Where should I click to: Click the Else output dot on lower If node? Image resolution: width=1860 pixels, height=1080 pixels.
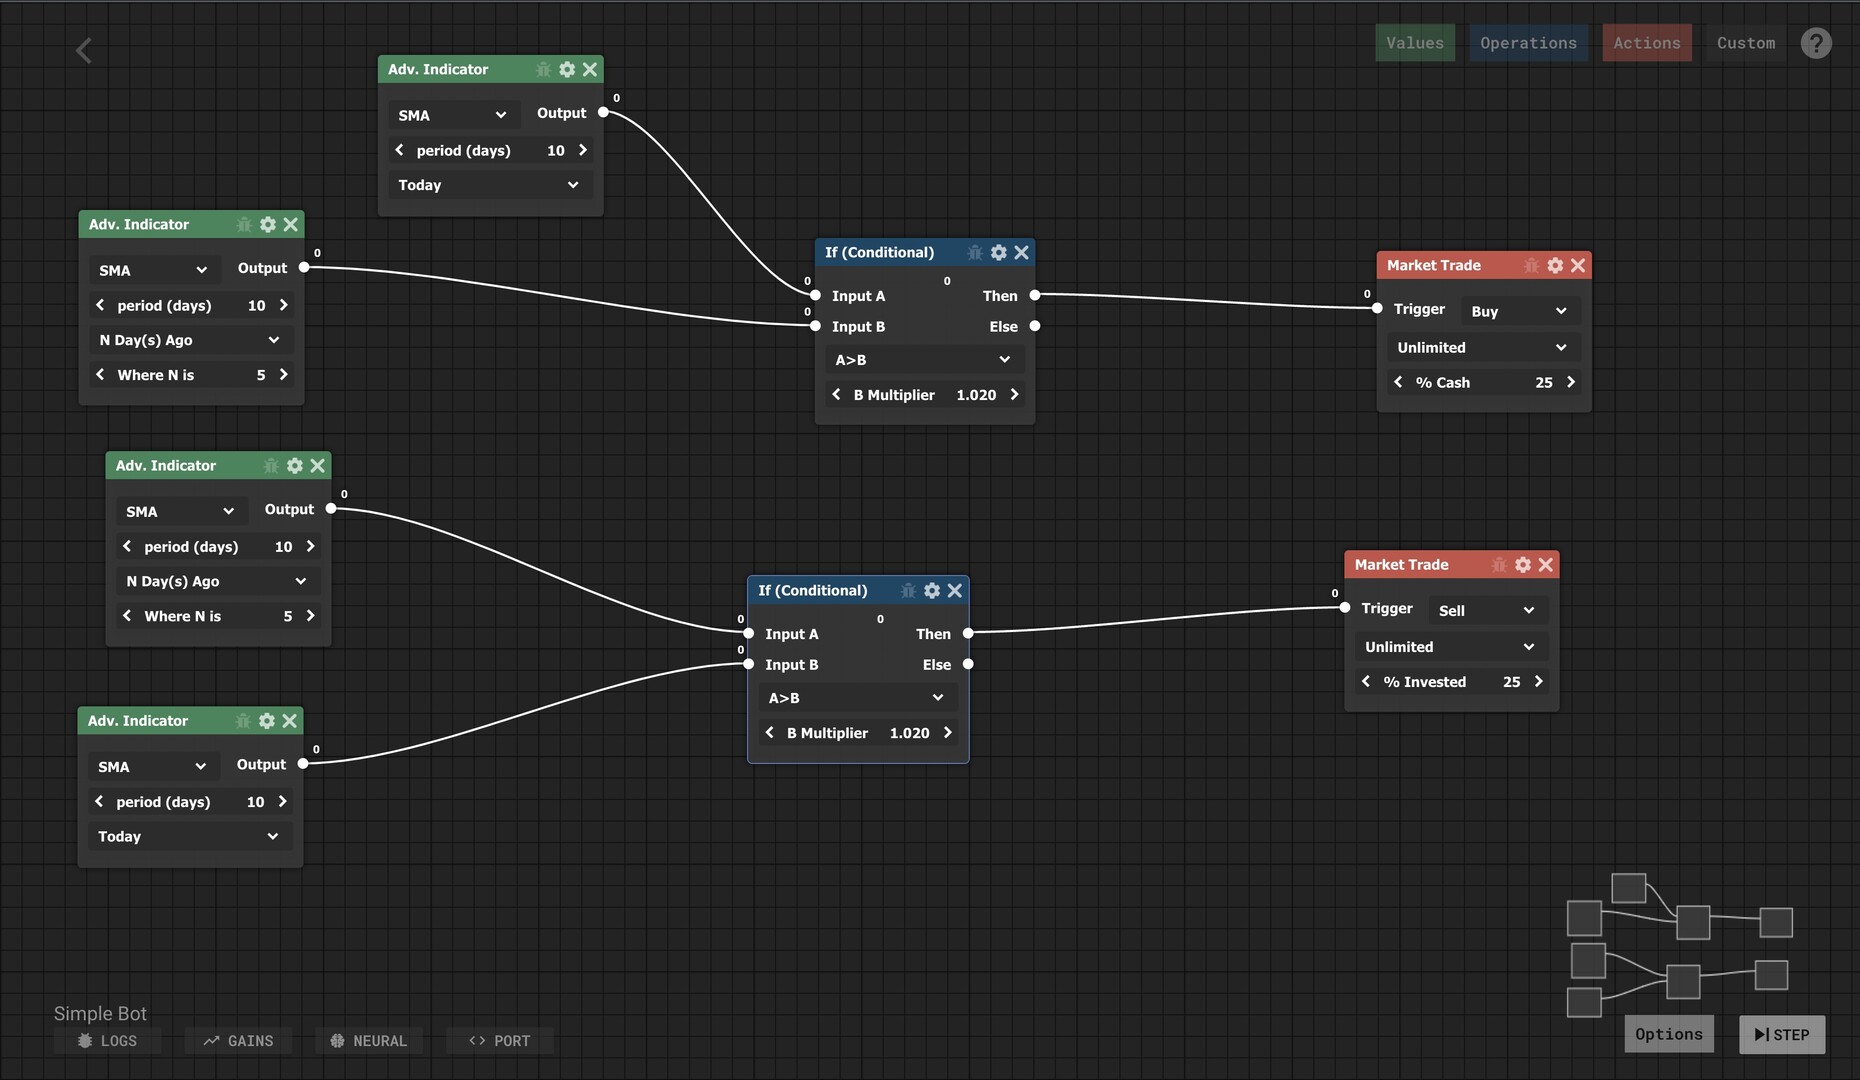click(x=968, y=663)
